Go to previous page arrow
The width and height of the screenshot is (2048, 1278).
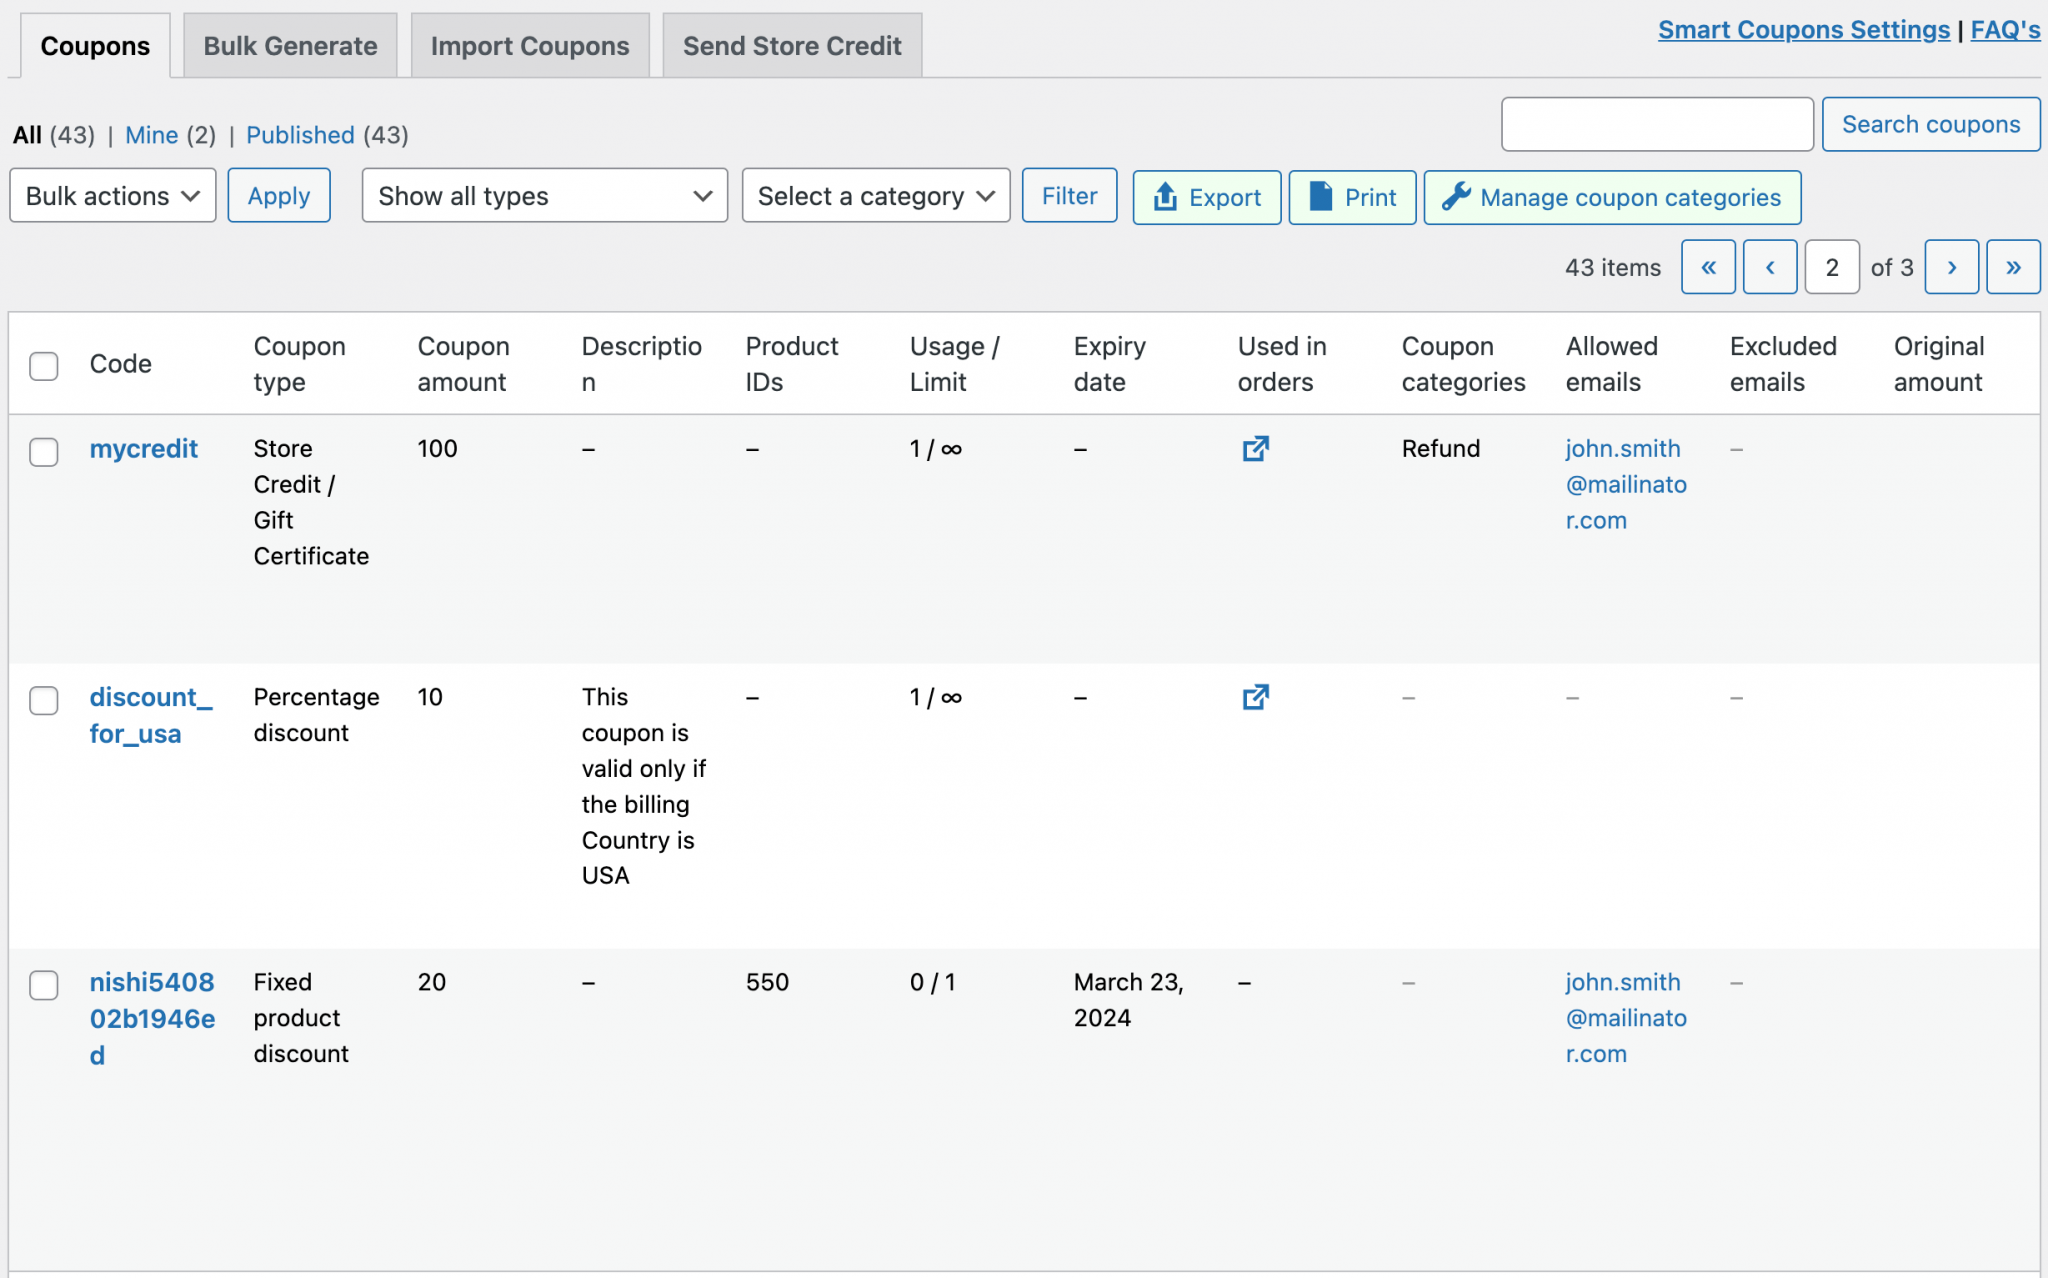1769,267
